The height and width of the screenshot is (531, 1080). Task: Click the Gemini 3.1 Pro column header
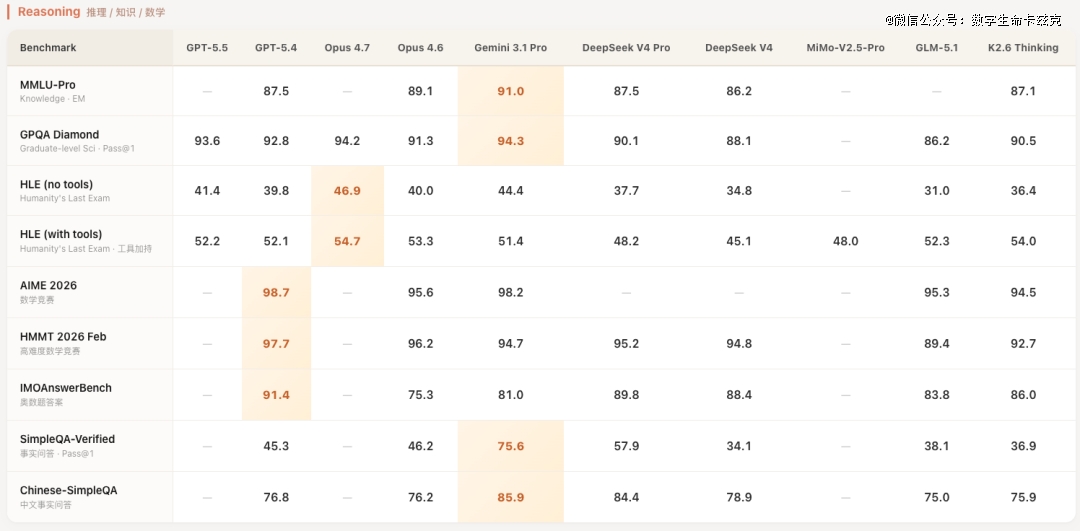click(x=510, y=48)
